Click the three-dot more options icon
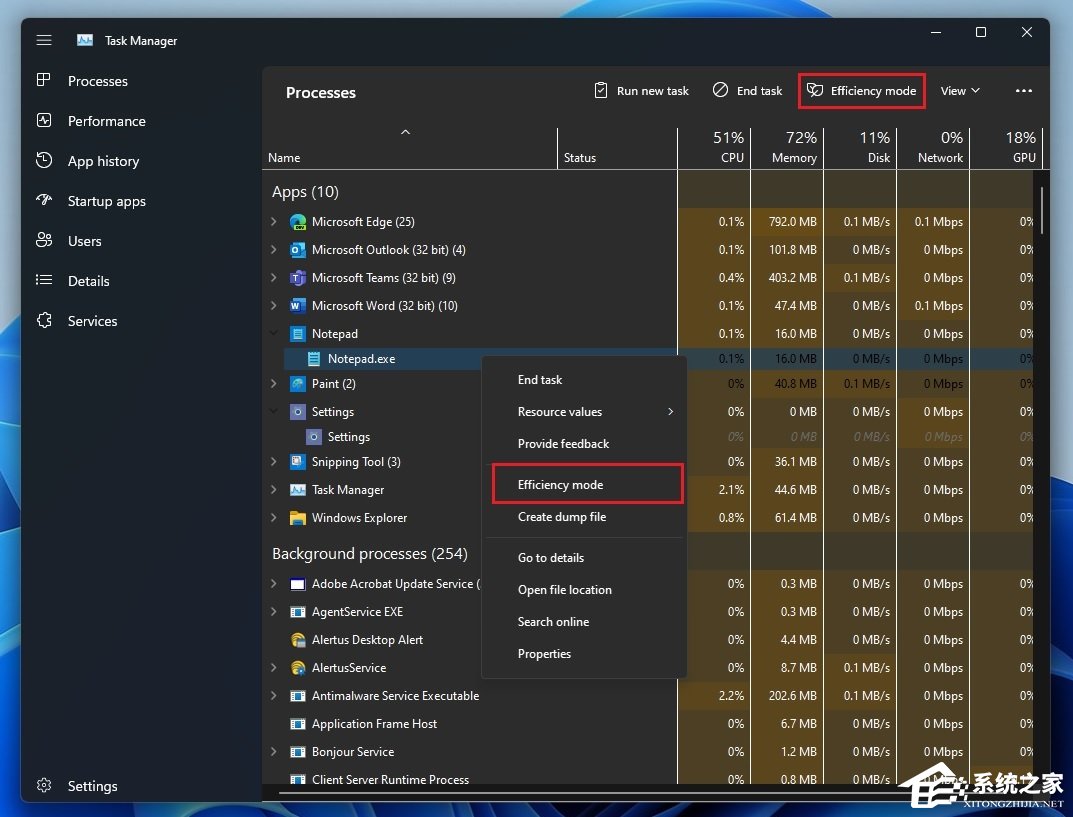This screenshot has height=817, width=1073. tap(1023, 91)
